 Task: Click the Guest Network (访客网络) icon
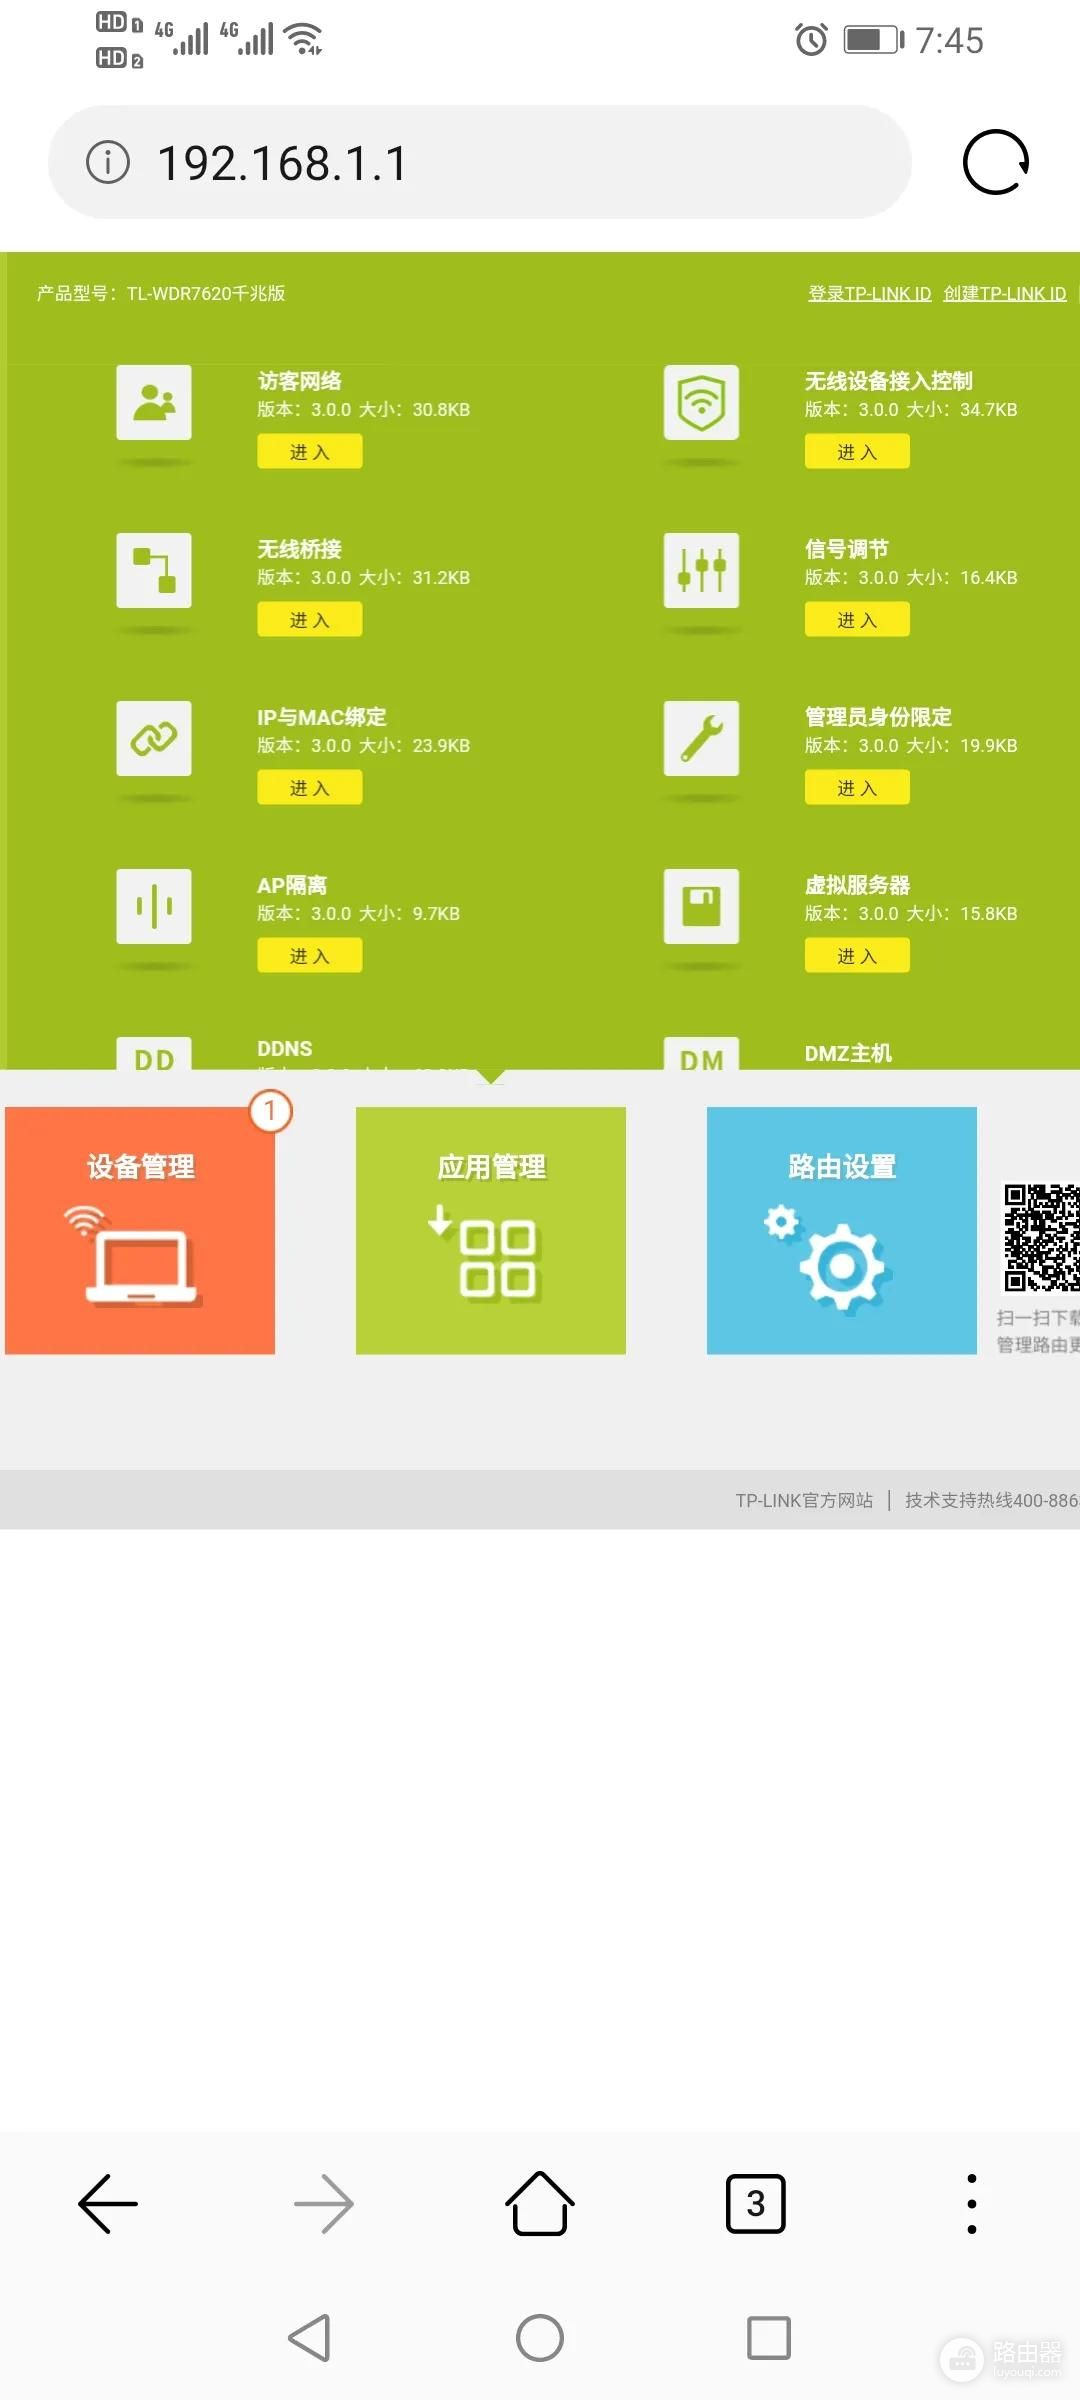tap(154, 402)
